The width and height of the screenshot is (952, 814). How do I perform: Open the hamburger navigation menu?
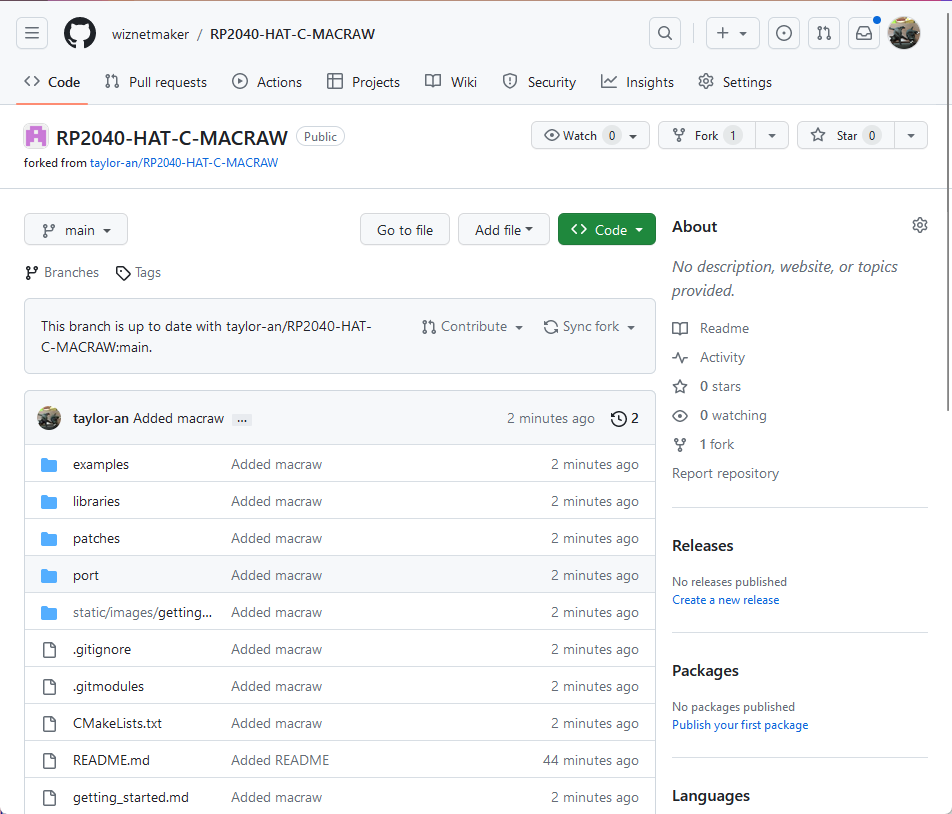click(32, 33)
